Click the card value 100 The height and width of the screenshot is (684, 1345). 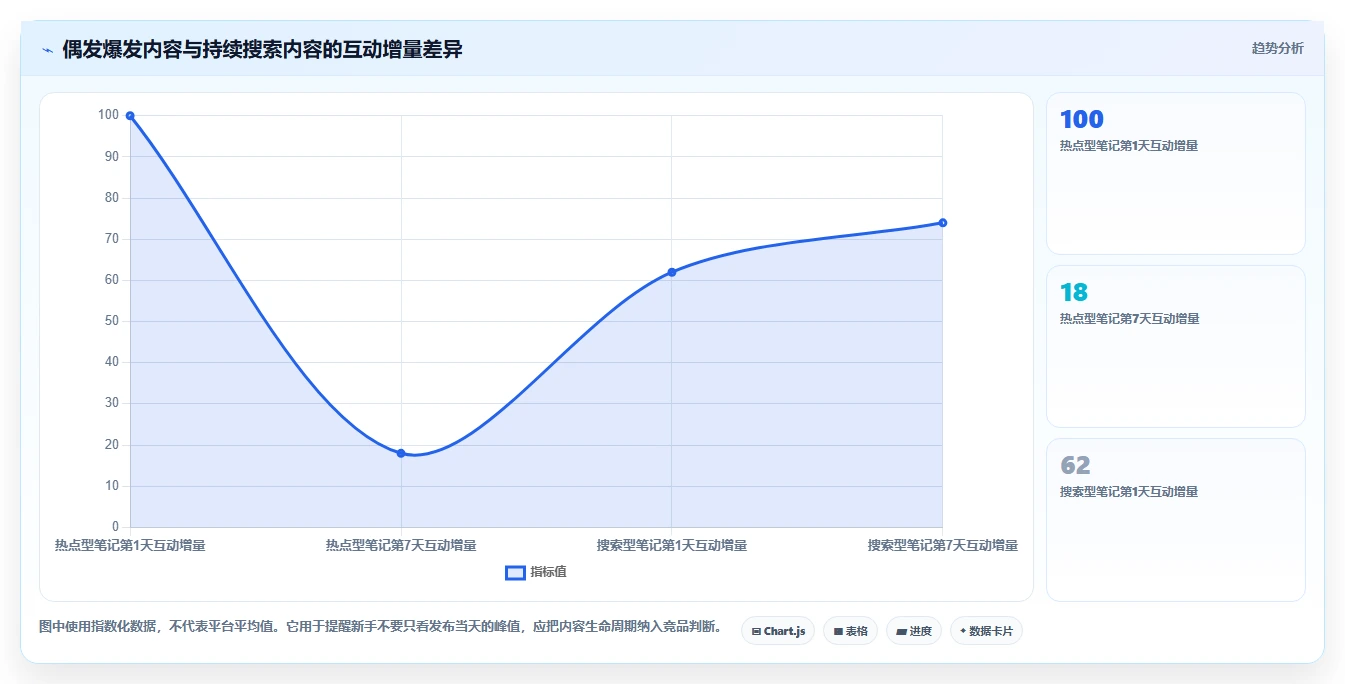1081,120
